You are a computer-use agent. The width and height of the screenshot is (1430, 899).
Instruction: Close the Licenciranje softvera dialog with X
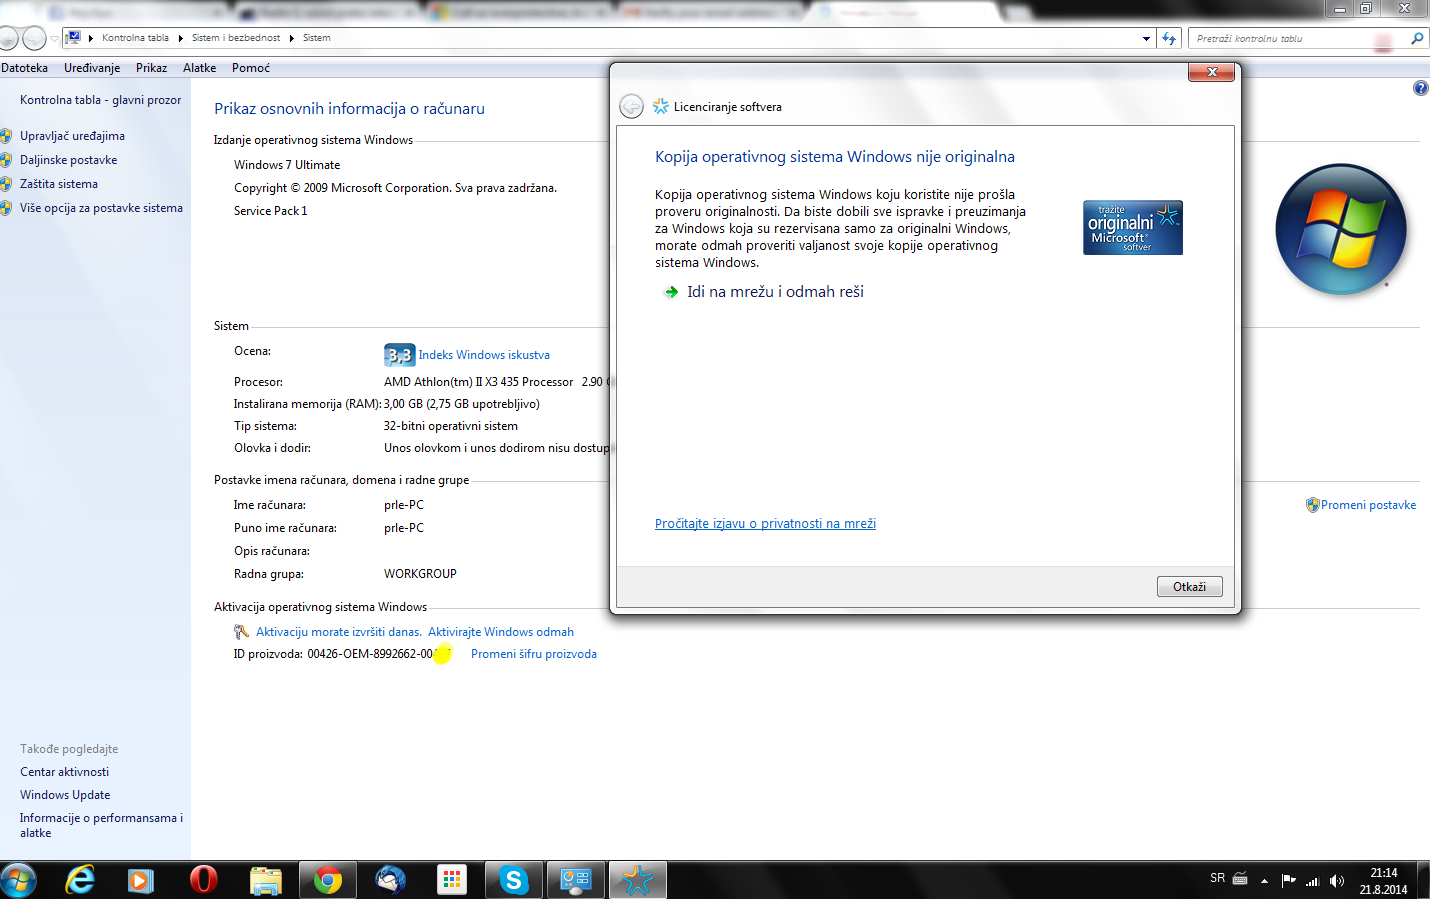coord(1212,72)
